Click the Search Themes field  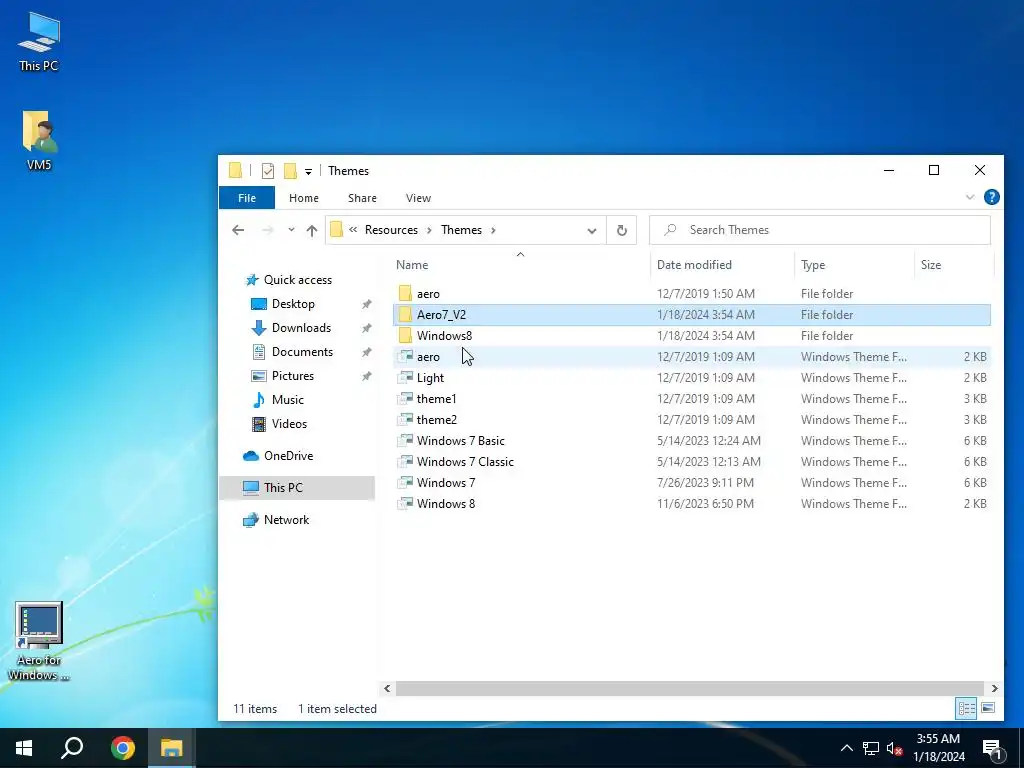tap(820, 230)
